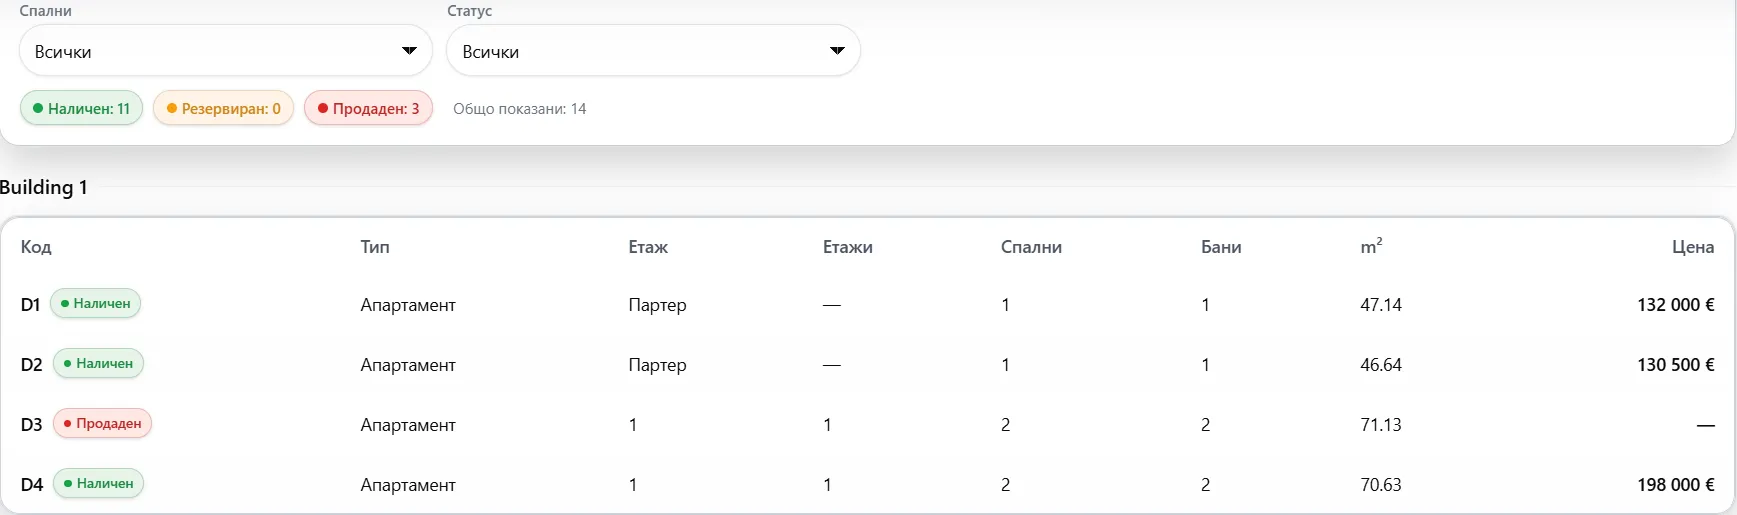Click the Наличен badge on row D4
1737x515 pixels.
98,483
